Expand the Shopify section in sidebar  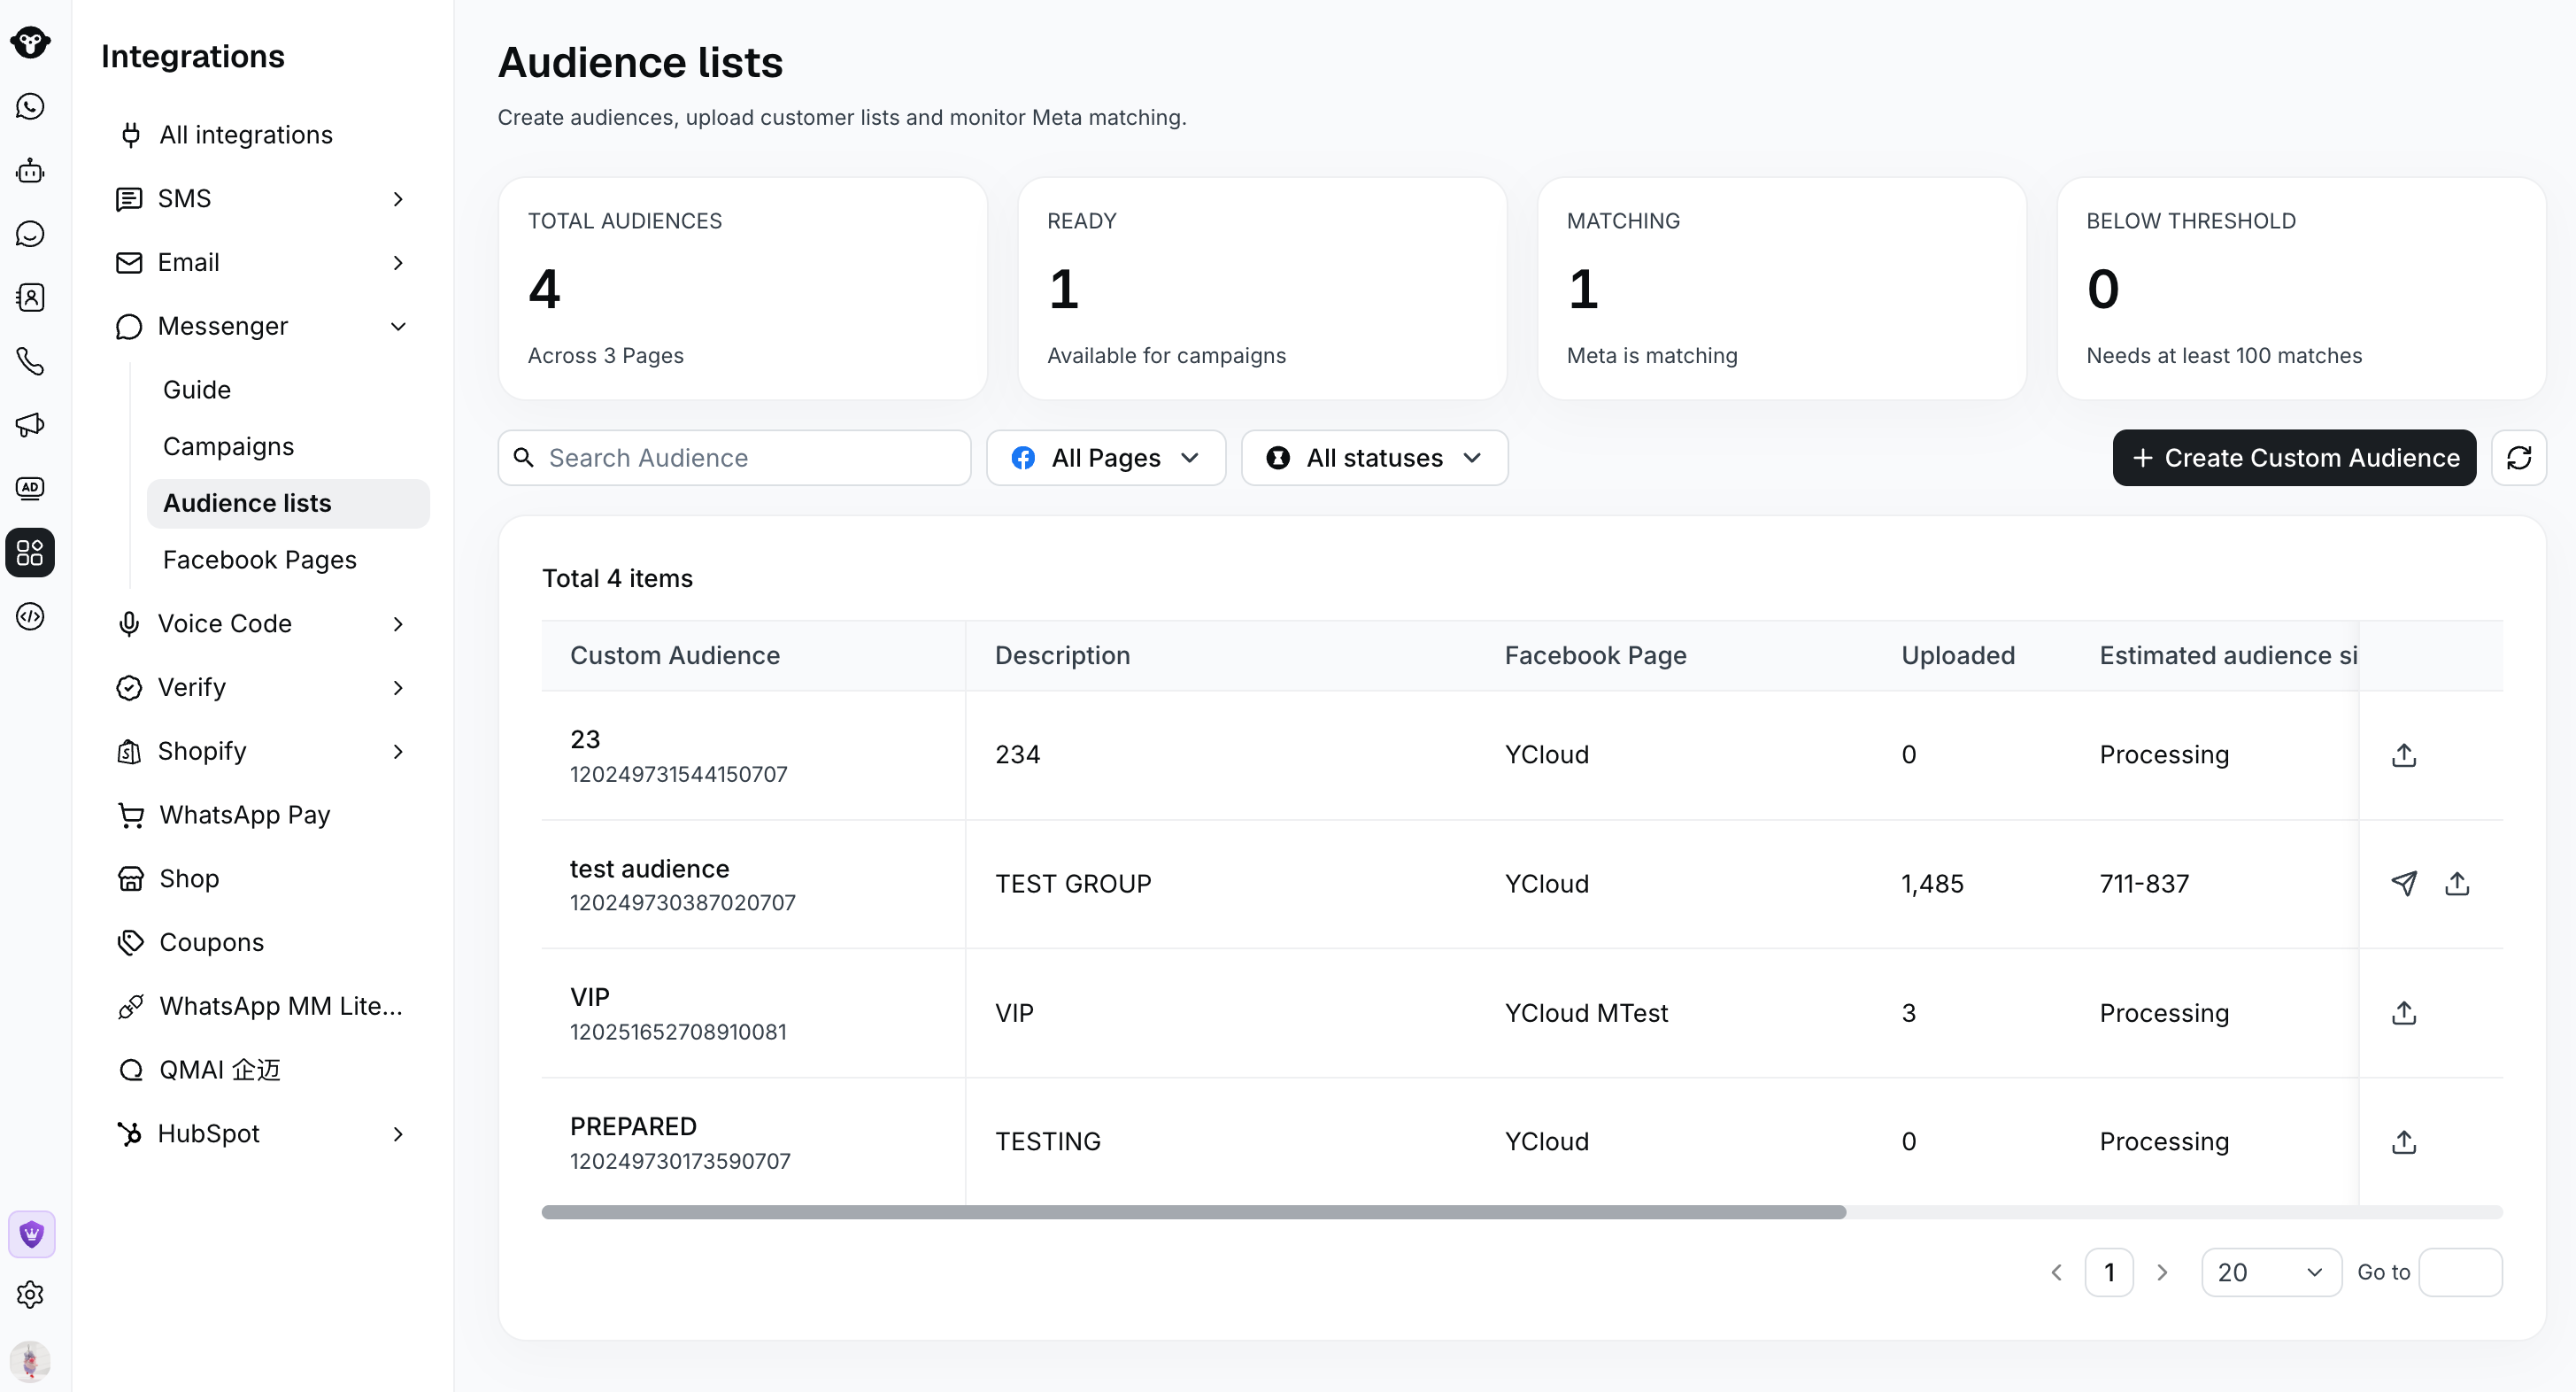pos(263,751)
